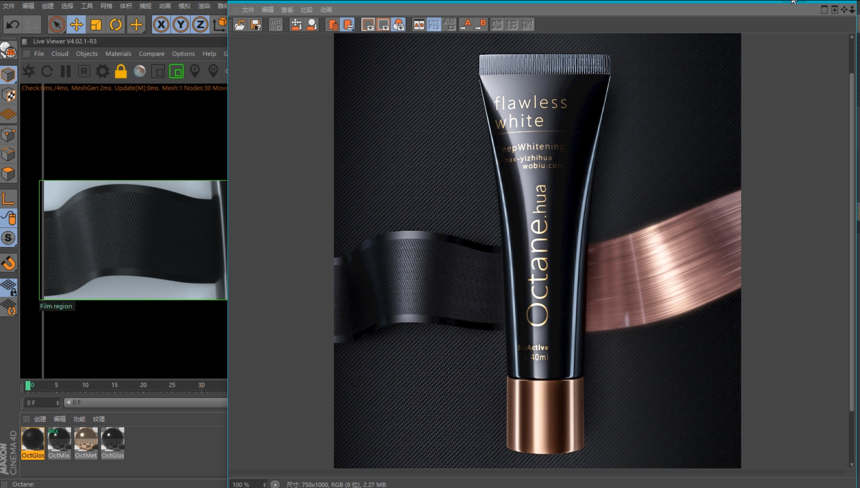Click the timeline frame range slider bar
The image size is (860, 488).
[x=145, y=402]
